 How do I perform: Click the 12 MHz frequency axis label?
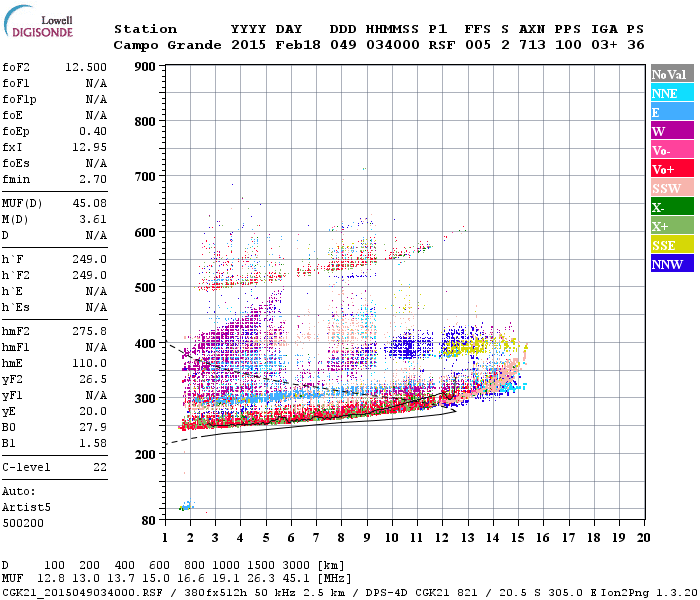point(442,538)
